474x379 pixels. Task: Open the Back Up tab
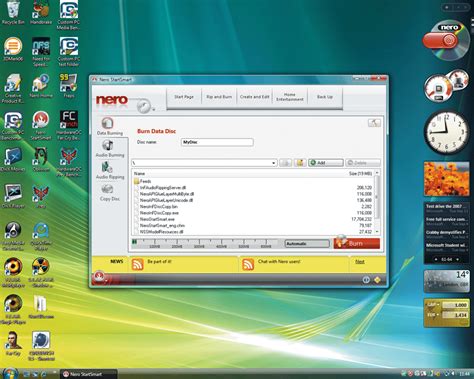(325, 97)
